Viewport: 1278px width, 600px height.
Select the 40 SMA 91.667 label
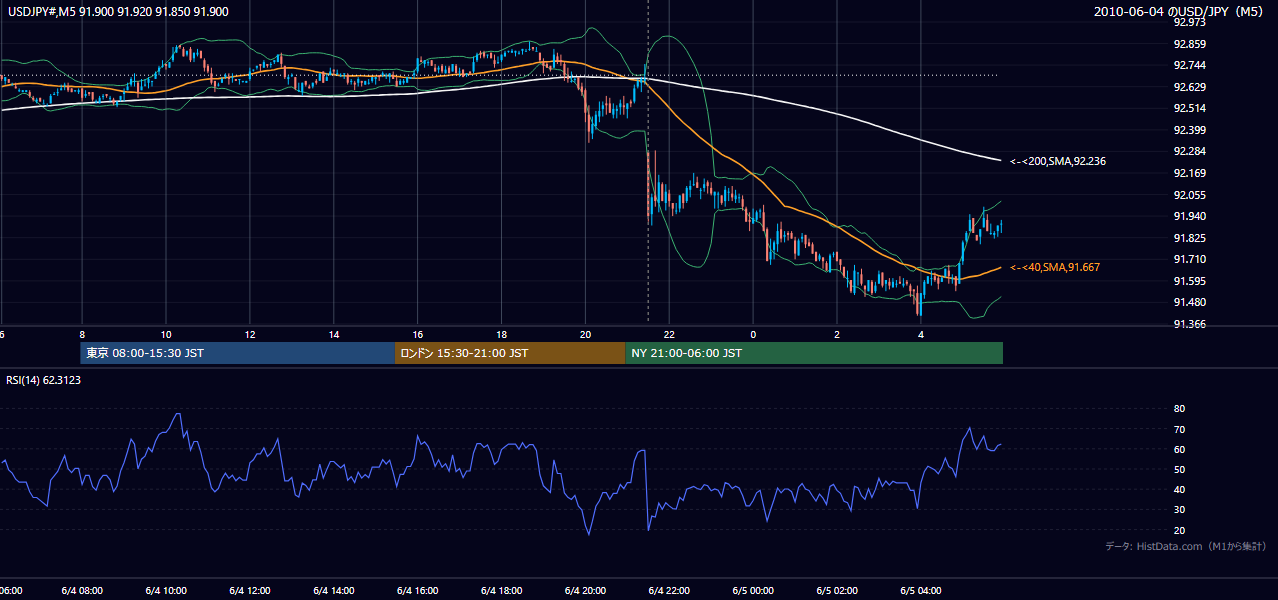[x=1055, y=267]
